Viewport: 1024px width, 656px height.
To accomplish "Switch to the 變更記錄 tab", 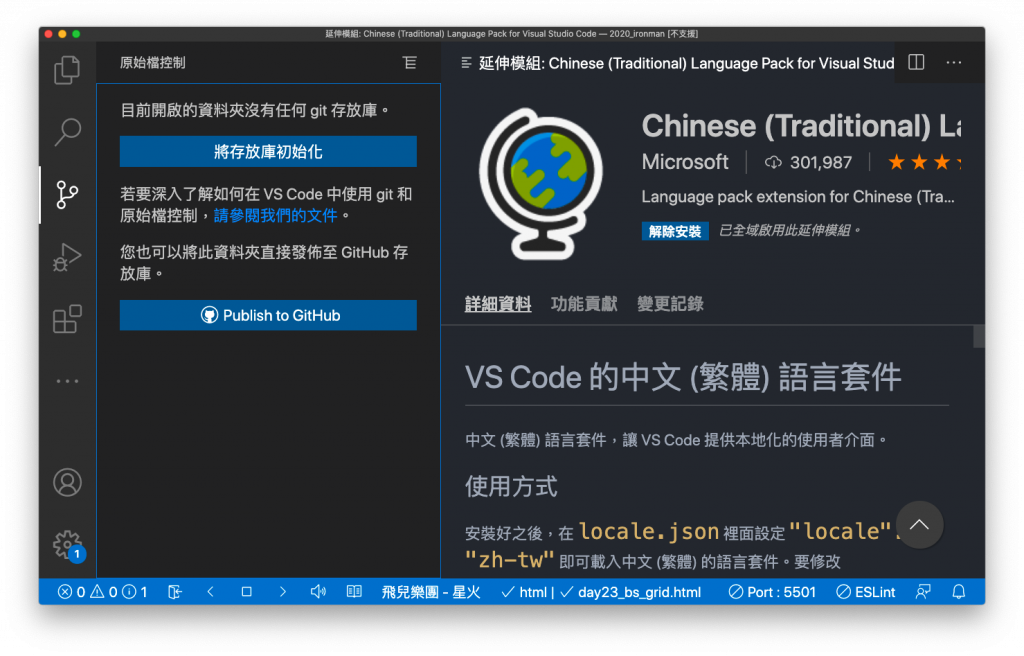I will [671, 304].
